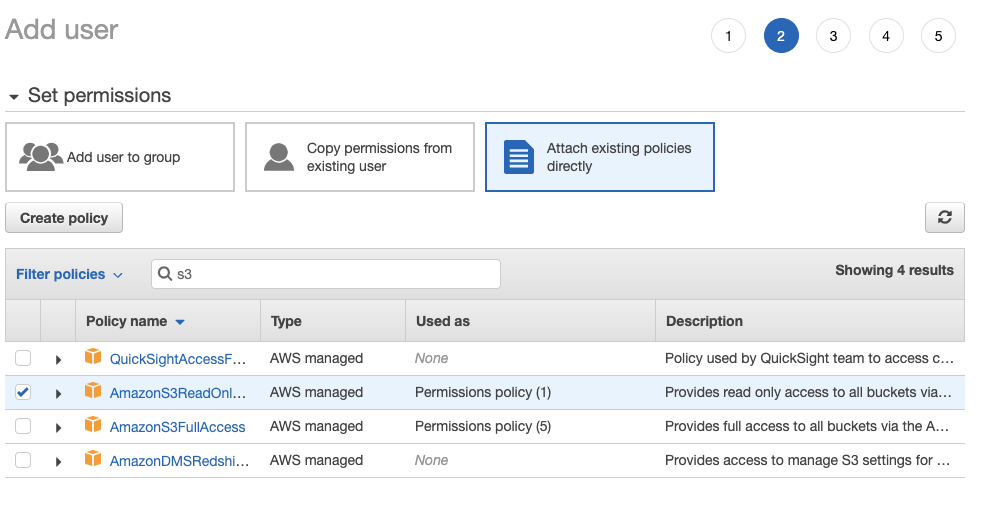999x532 pixels.
Task: Choose Attach existing policies directly
Action: tap(600, 157)
